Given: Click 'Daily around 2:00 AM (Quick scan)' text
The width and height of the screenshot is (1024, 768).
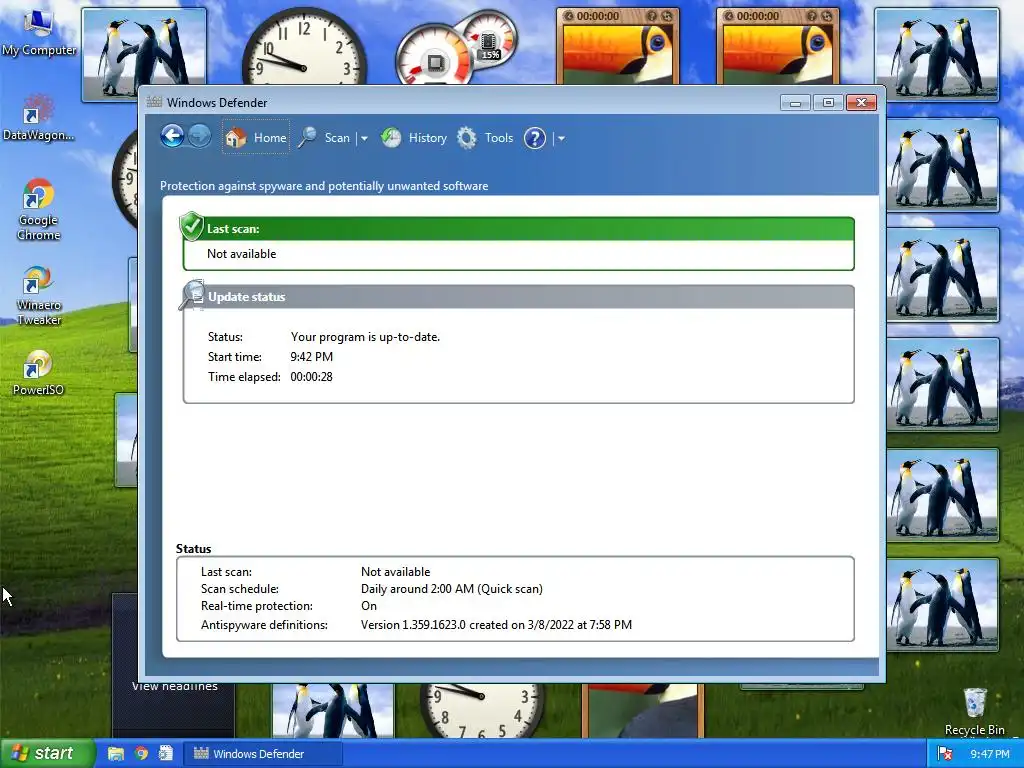Looking at the screenshot, I should tap(452, 588).
